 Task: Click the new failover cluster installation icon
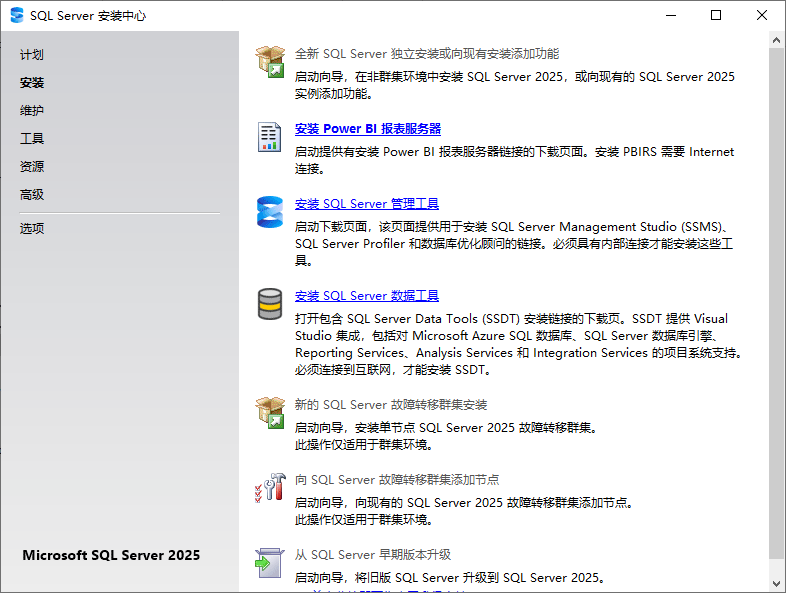pos(270,412)
